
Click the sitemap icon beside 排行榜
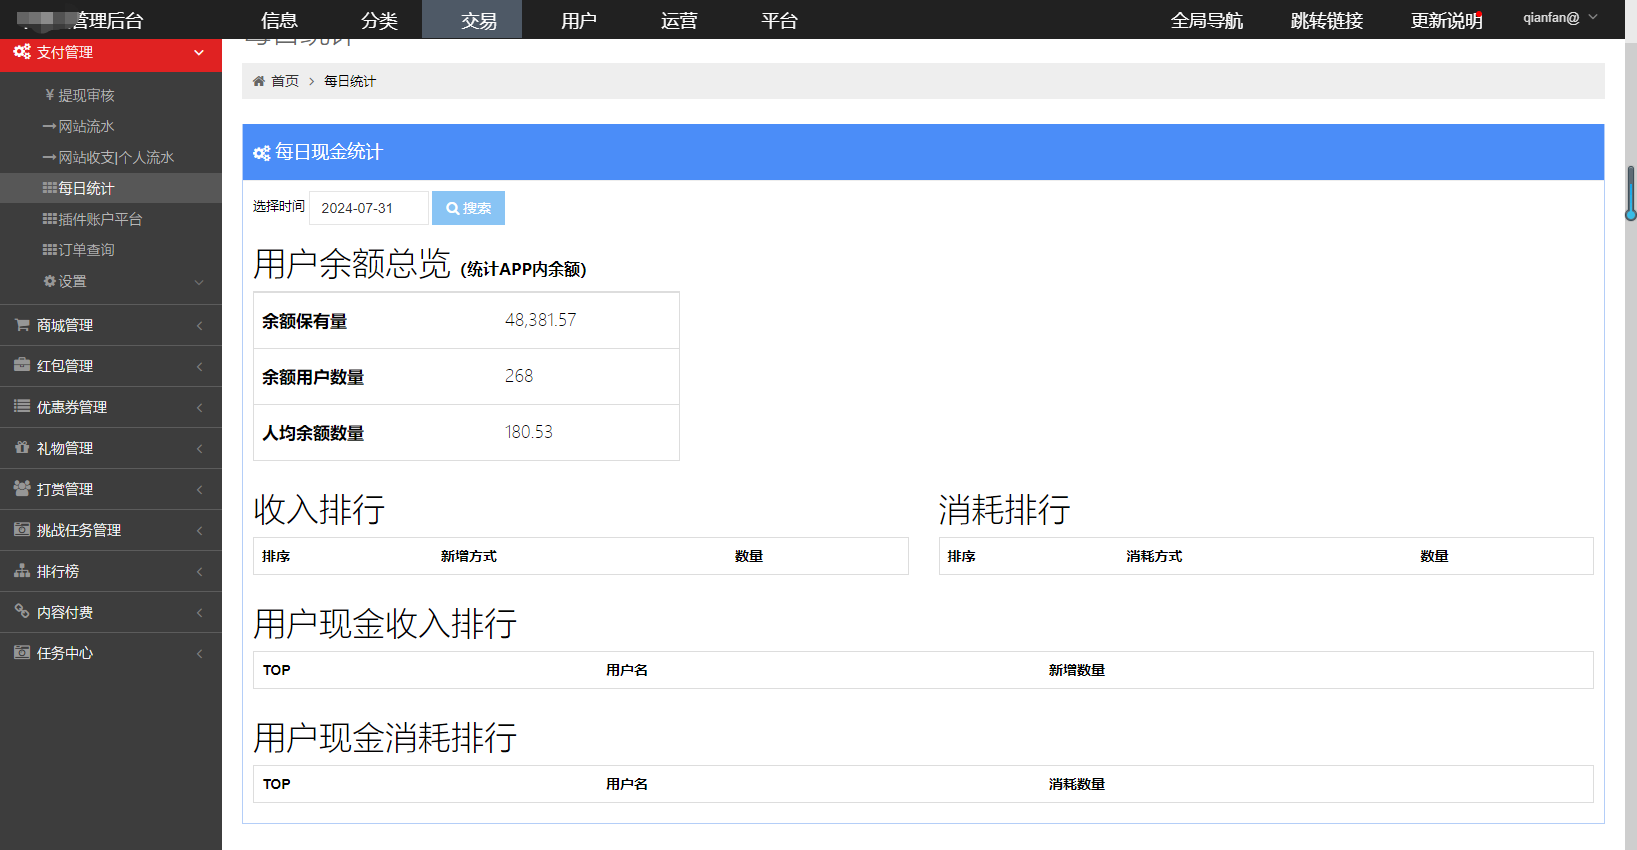click(22, 571)
